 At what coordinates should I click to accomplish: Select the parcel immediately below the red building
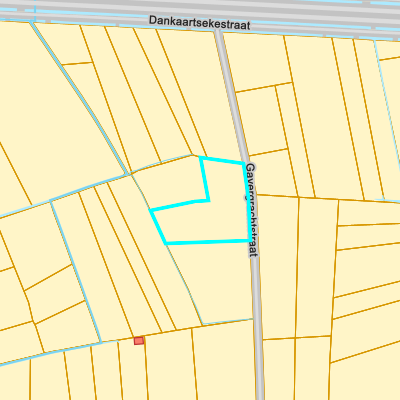(x=132, y=370)
